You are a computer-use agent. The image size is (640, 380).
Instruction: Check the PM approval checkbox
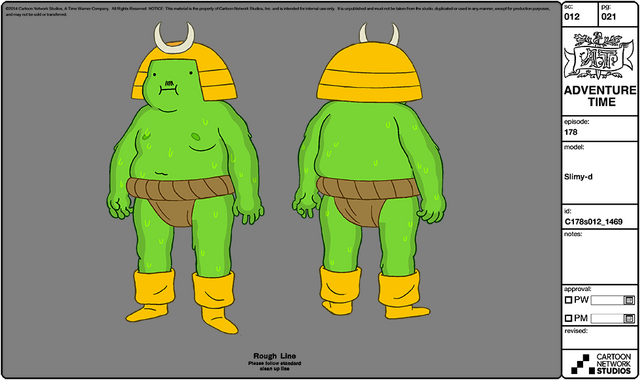click(568, 318)
